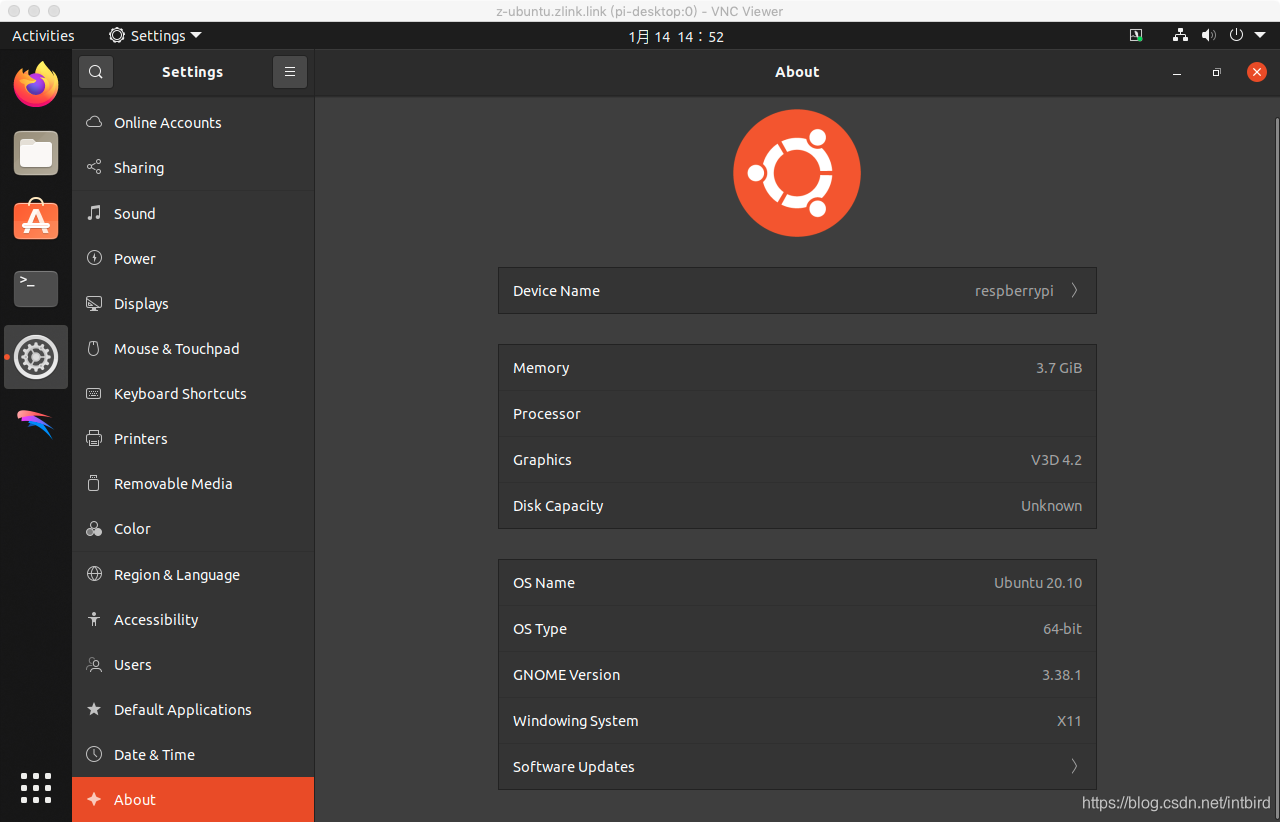Click the Memory value 3.7 GiB
1280x822 pixels.
point(1059,367)
